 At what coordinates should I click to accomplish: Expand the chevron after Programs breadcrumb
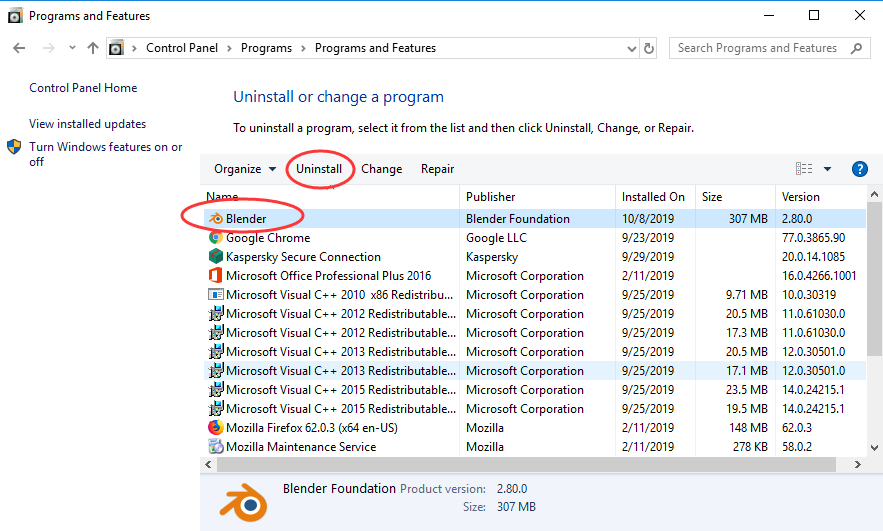point(303,48)
